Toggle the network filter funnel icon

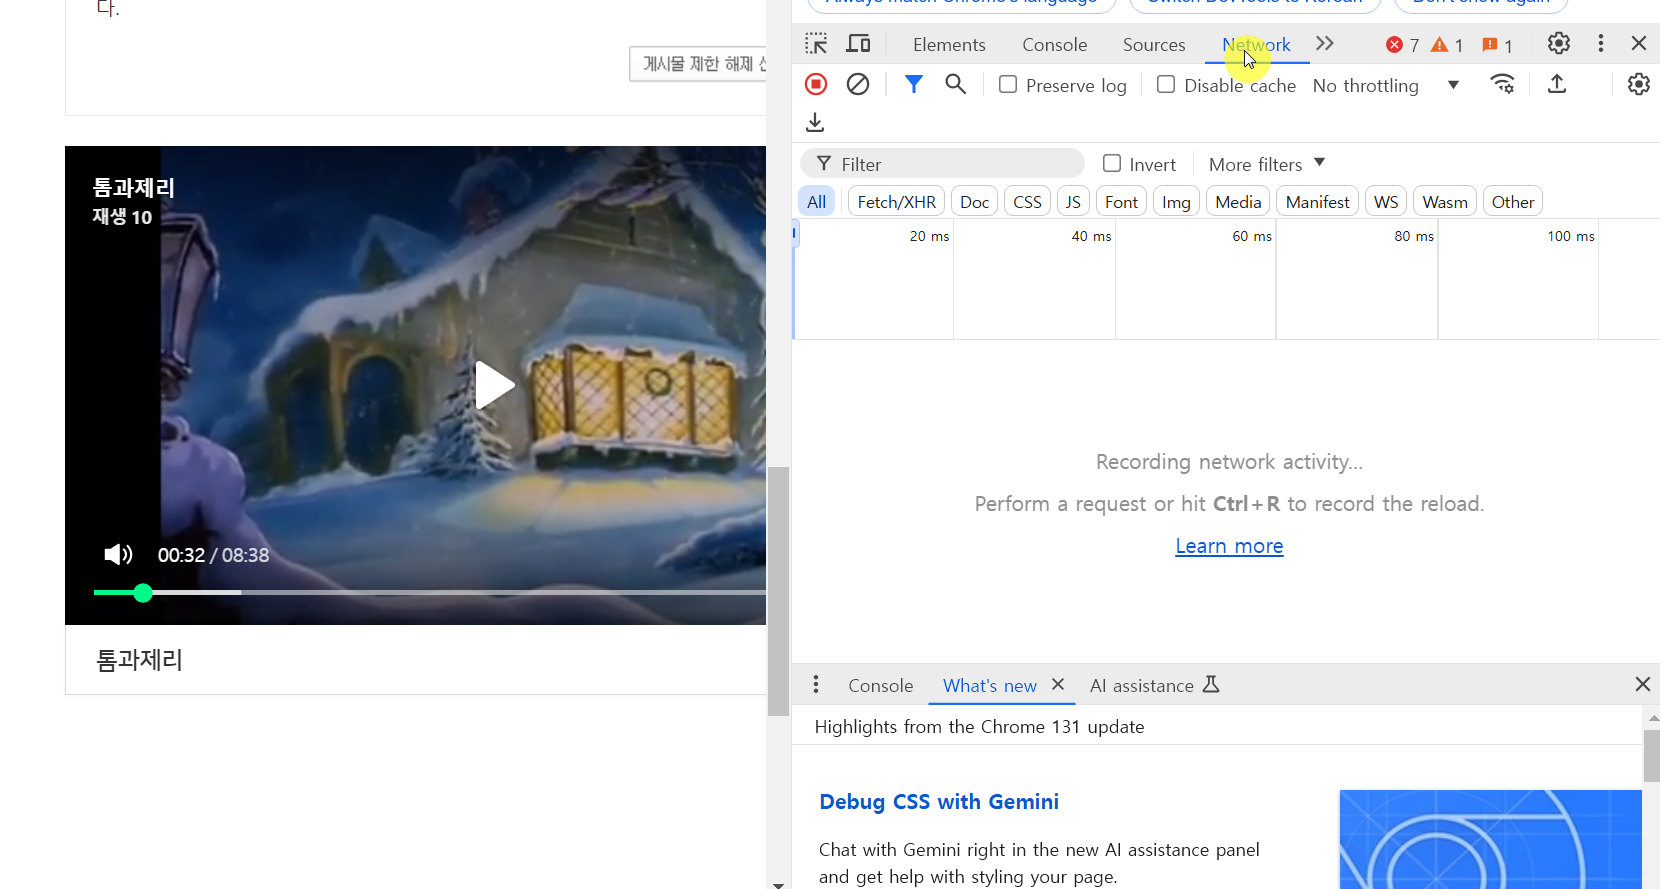(x=913, y=85)
